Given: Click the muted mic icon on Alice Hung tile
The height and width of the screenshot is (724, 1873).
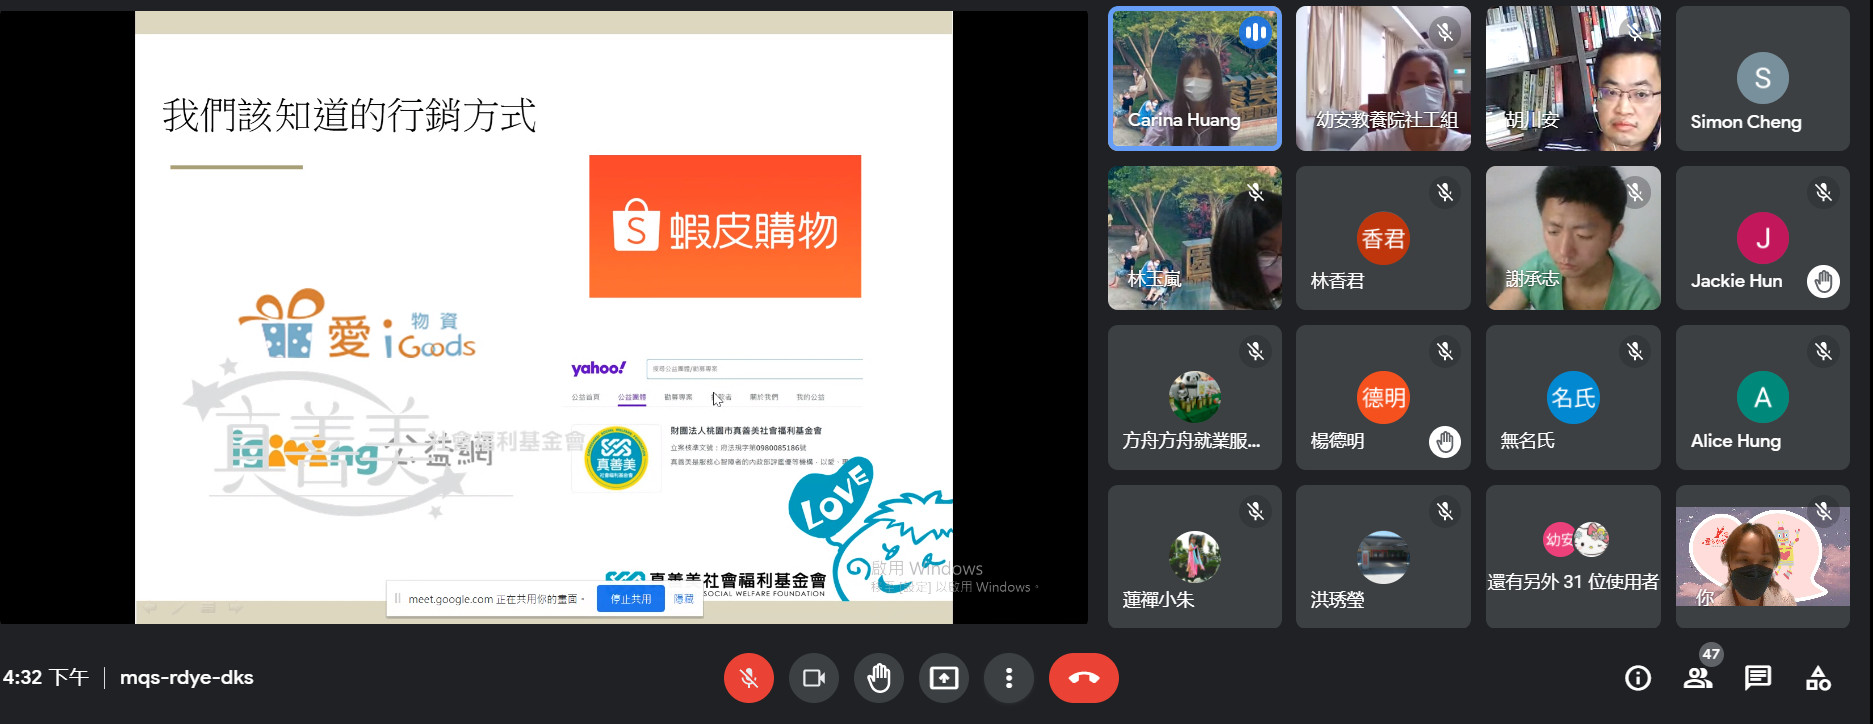Looking at the screenshot, I should (1824, 351).
